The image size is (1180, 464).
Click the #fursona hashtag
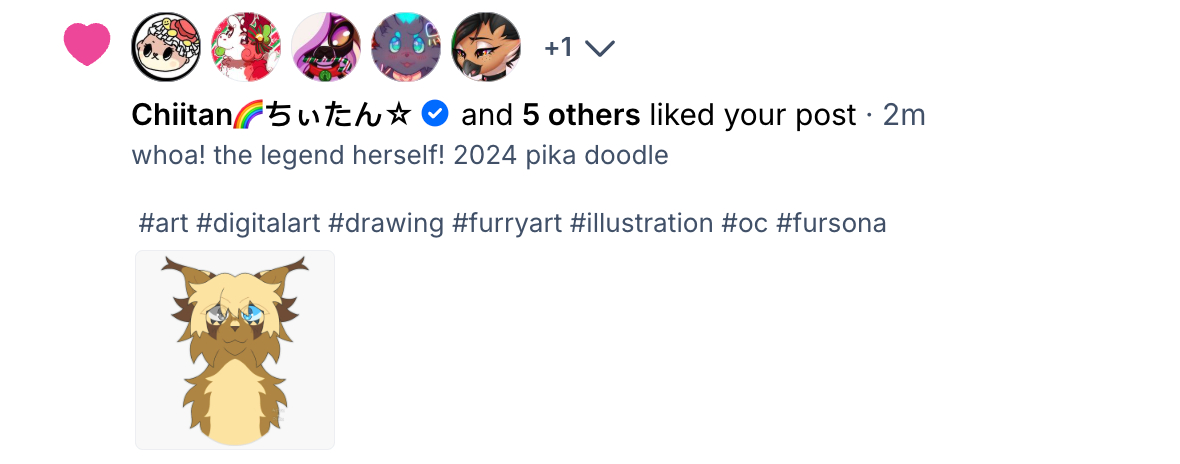tap(831, 223)
